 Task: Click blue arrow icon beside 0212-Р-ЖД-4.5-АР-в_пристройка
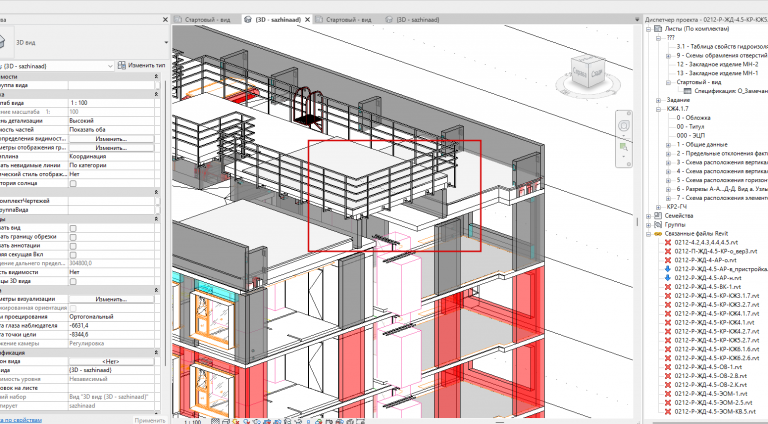pyautogui.click(x=668, y=269)
